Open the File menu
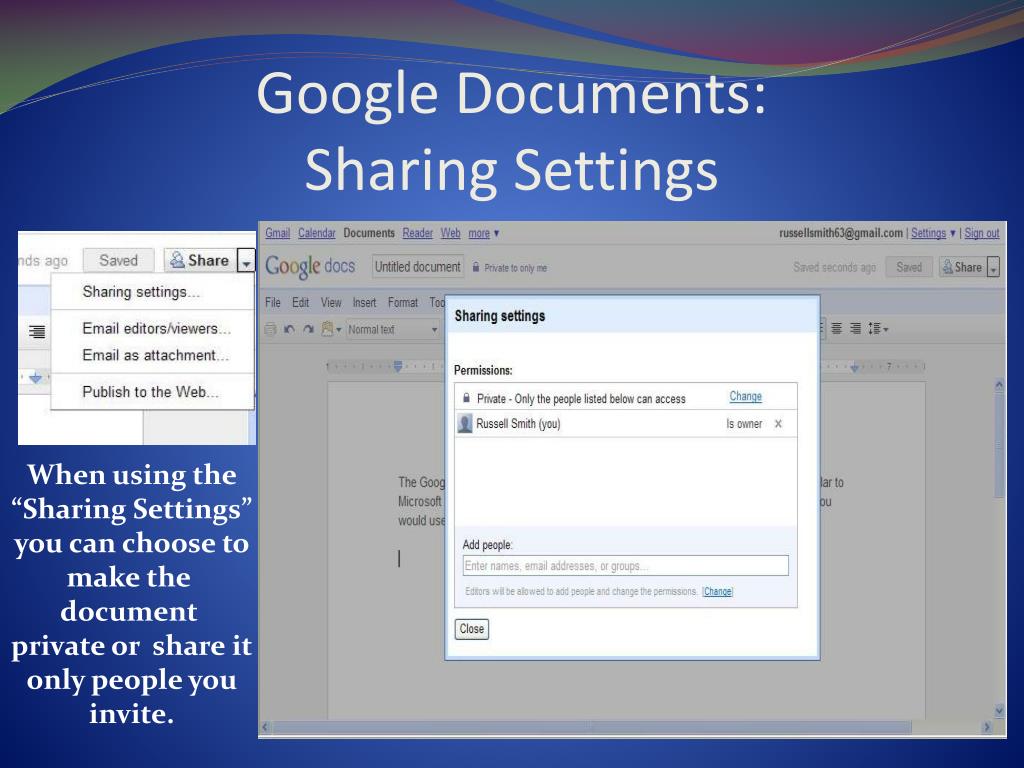The width and height of the screenshot is (1024, 768). [272, 302]
